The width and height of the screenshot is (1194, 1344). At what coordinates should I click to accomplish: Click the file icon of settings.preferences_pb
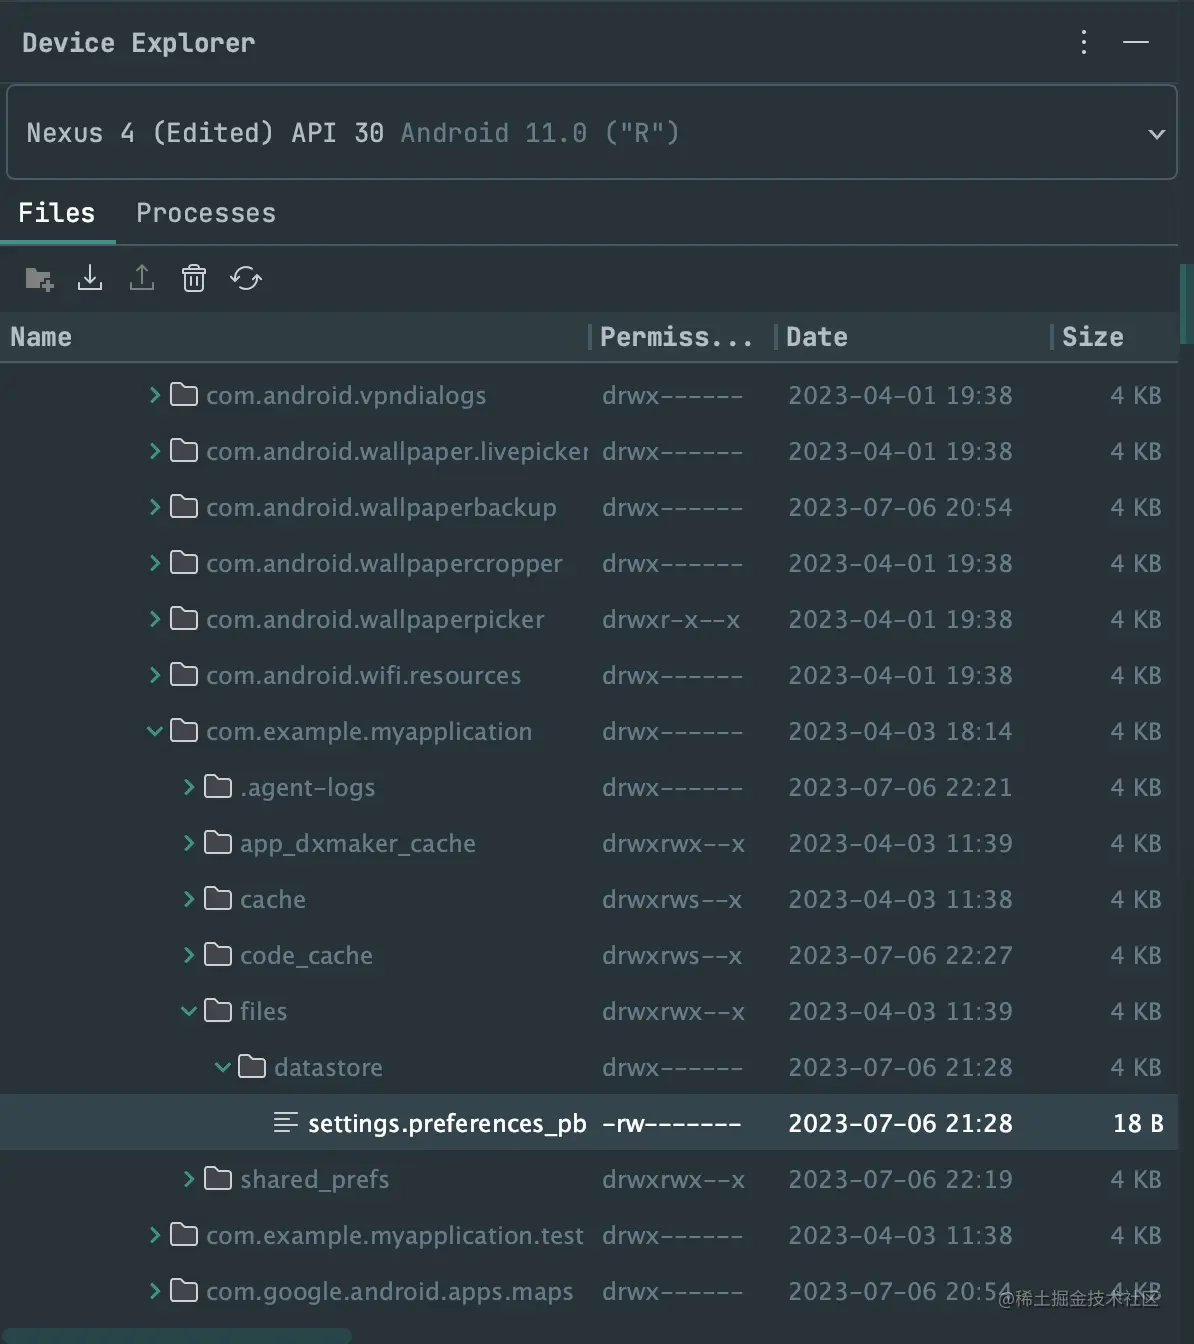(x=286, y=1123)
